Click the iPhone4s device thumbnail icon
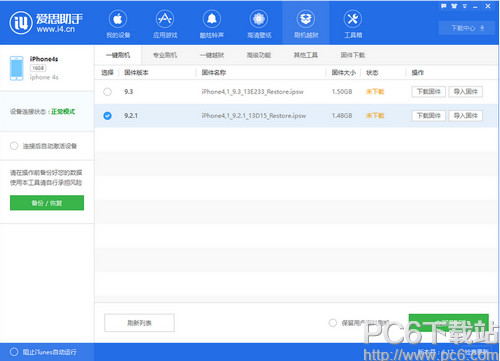This screenshot has width=500, height=361. [16, 68]
